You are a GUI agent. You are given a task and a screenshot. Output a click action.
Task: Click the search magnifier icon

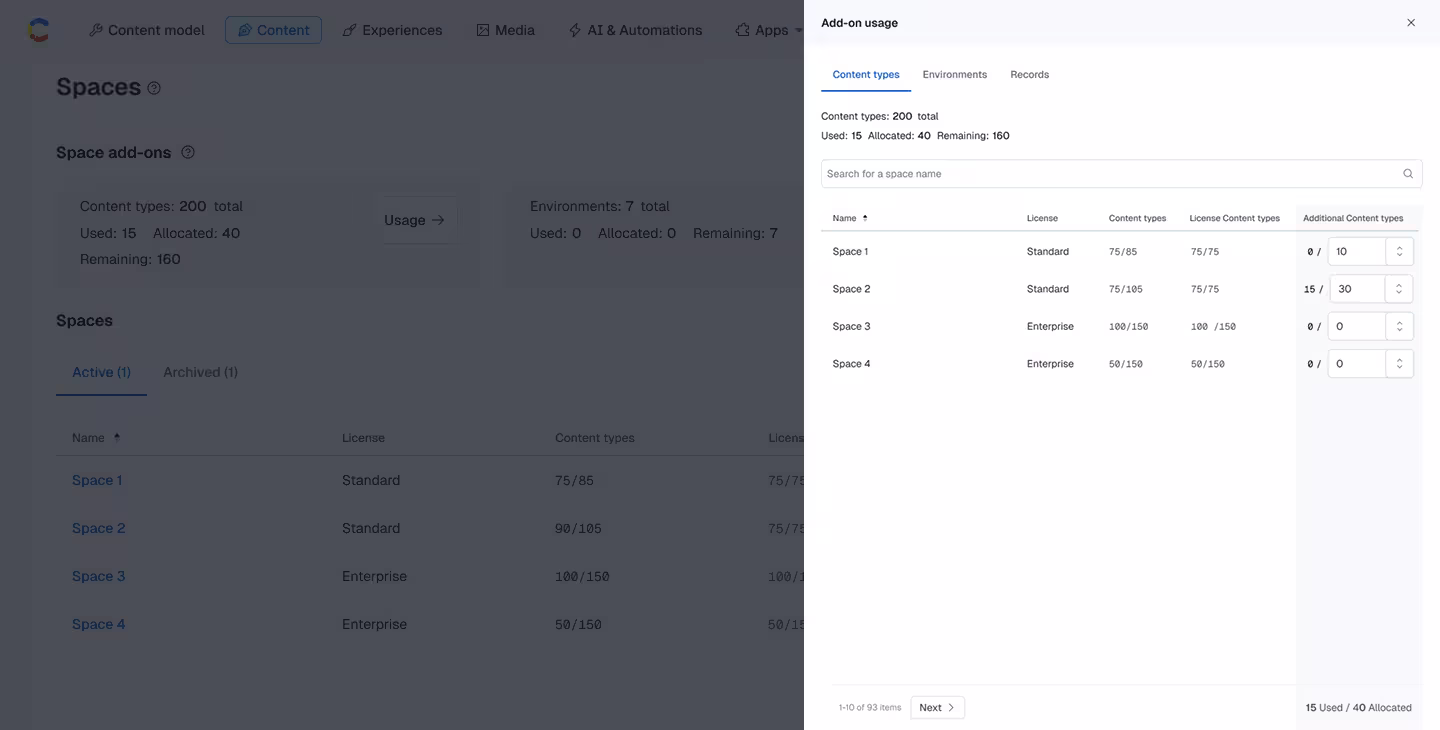(1408, 174)
